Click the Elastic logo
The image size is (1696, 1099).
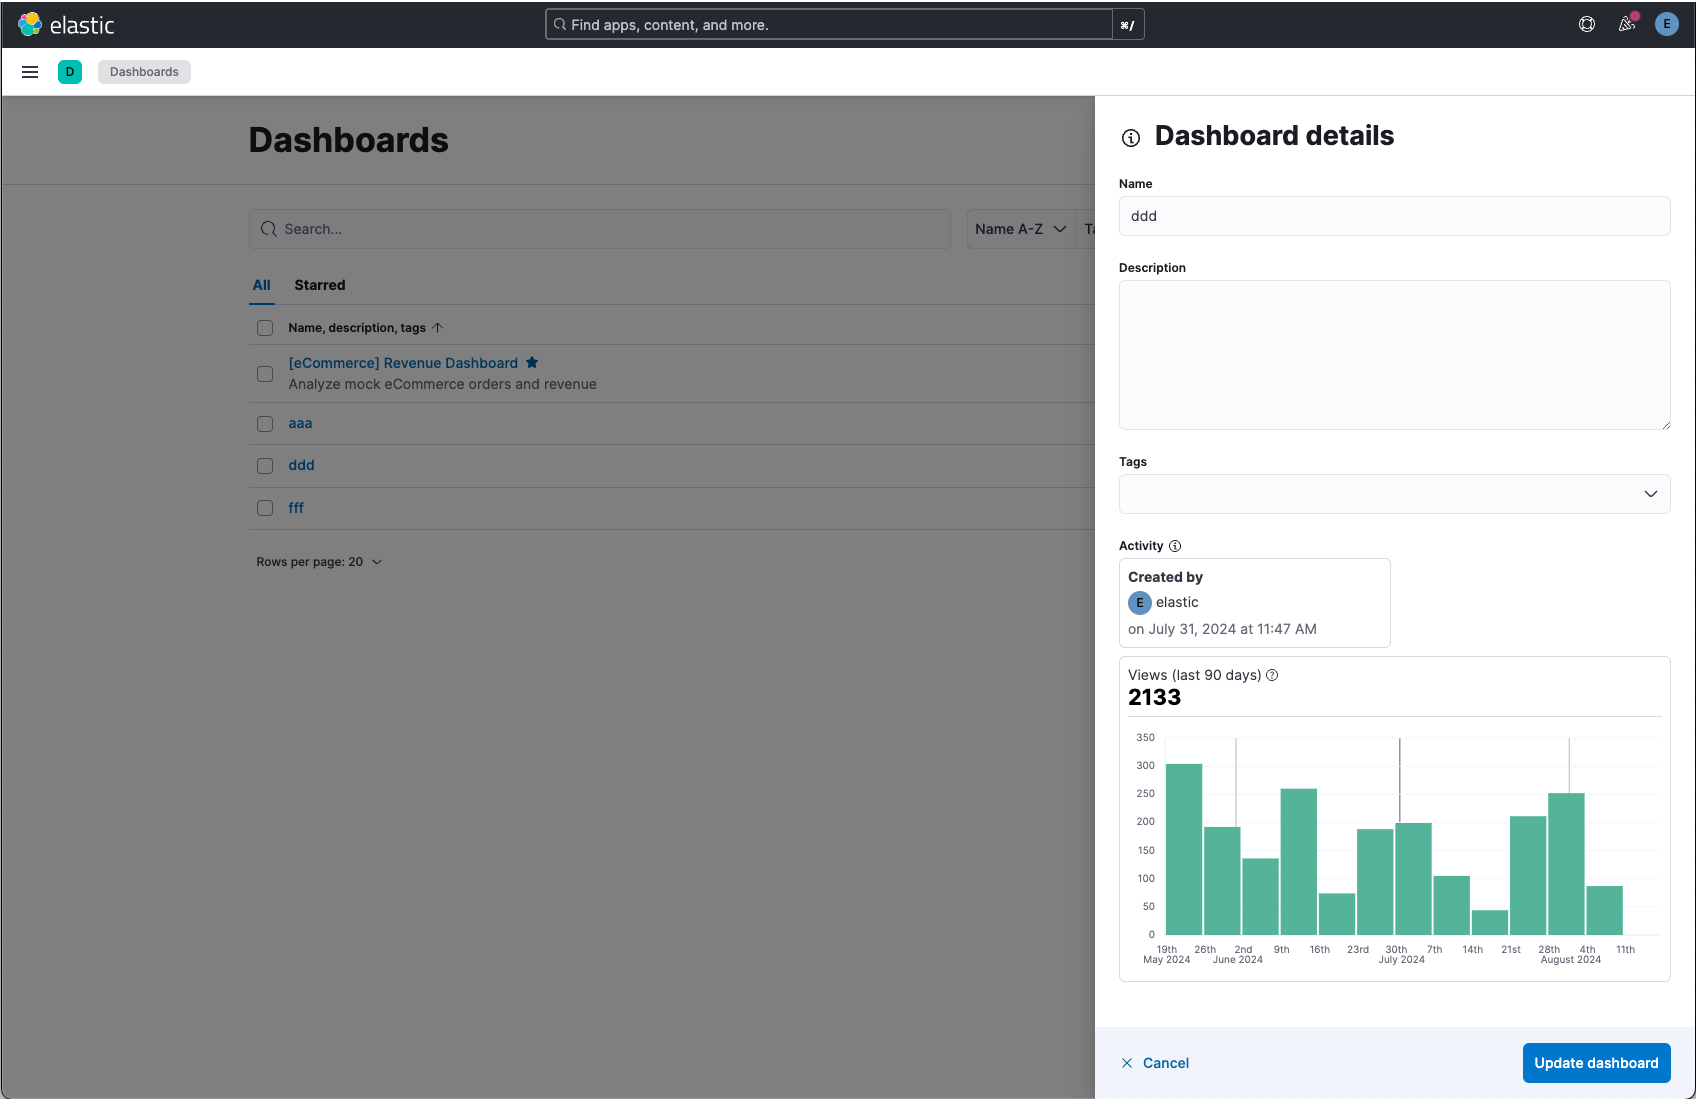(67, 24)
